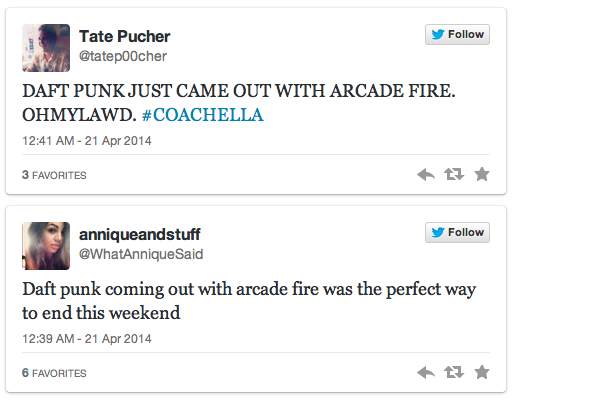Open Tate Pucher's profile picture
This screenshot has height=402, width=610.
46,48
